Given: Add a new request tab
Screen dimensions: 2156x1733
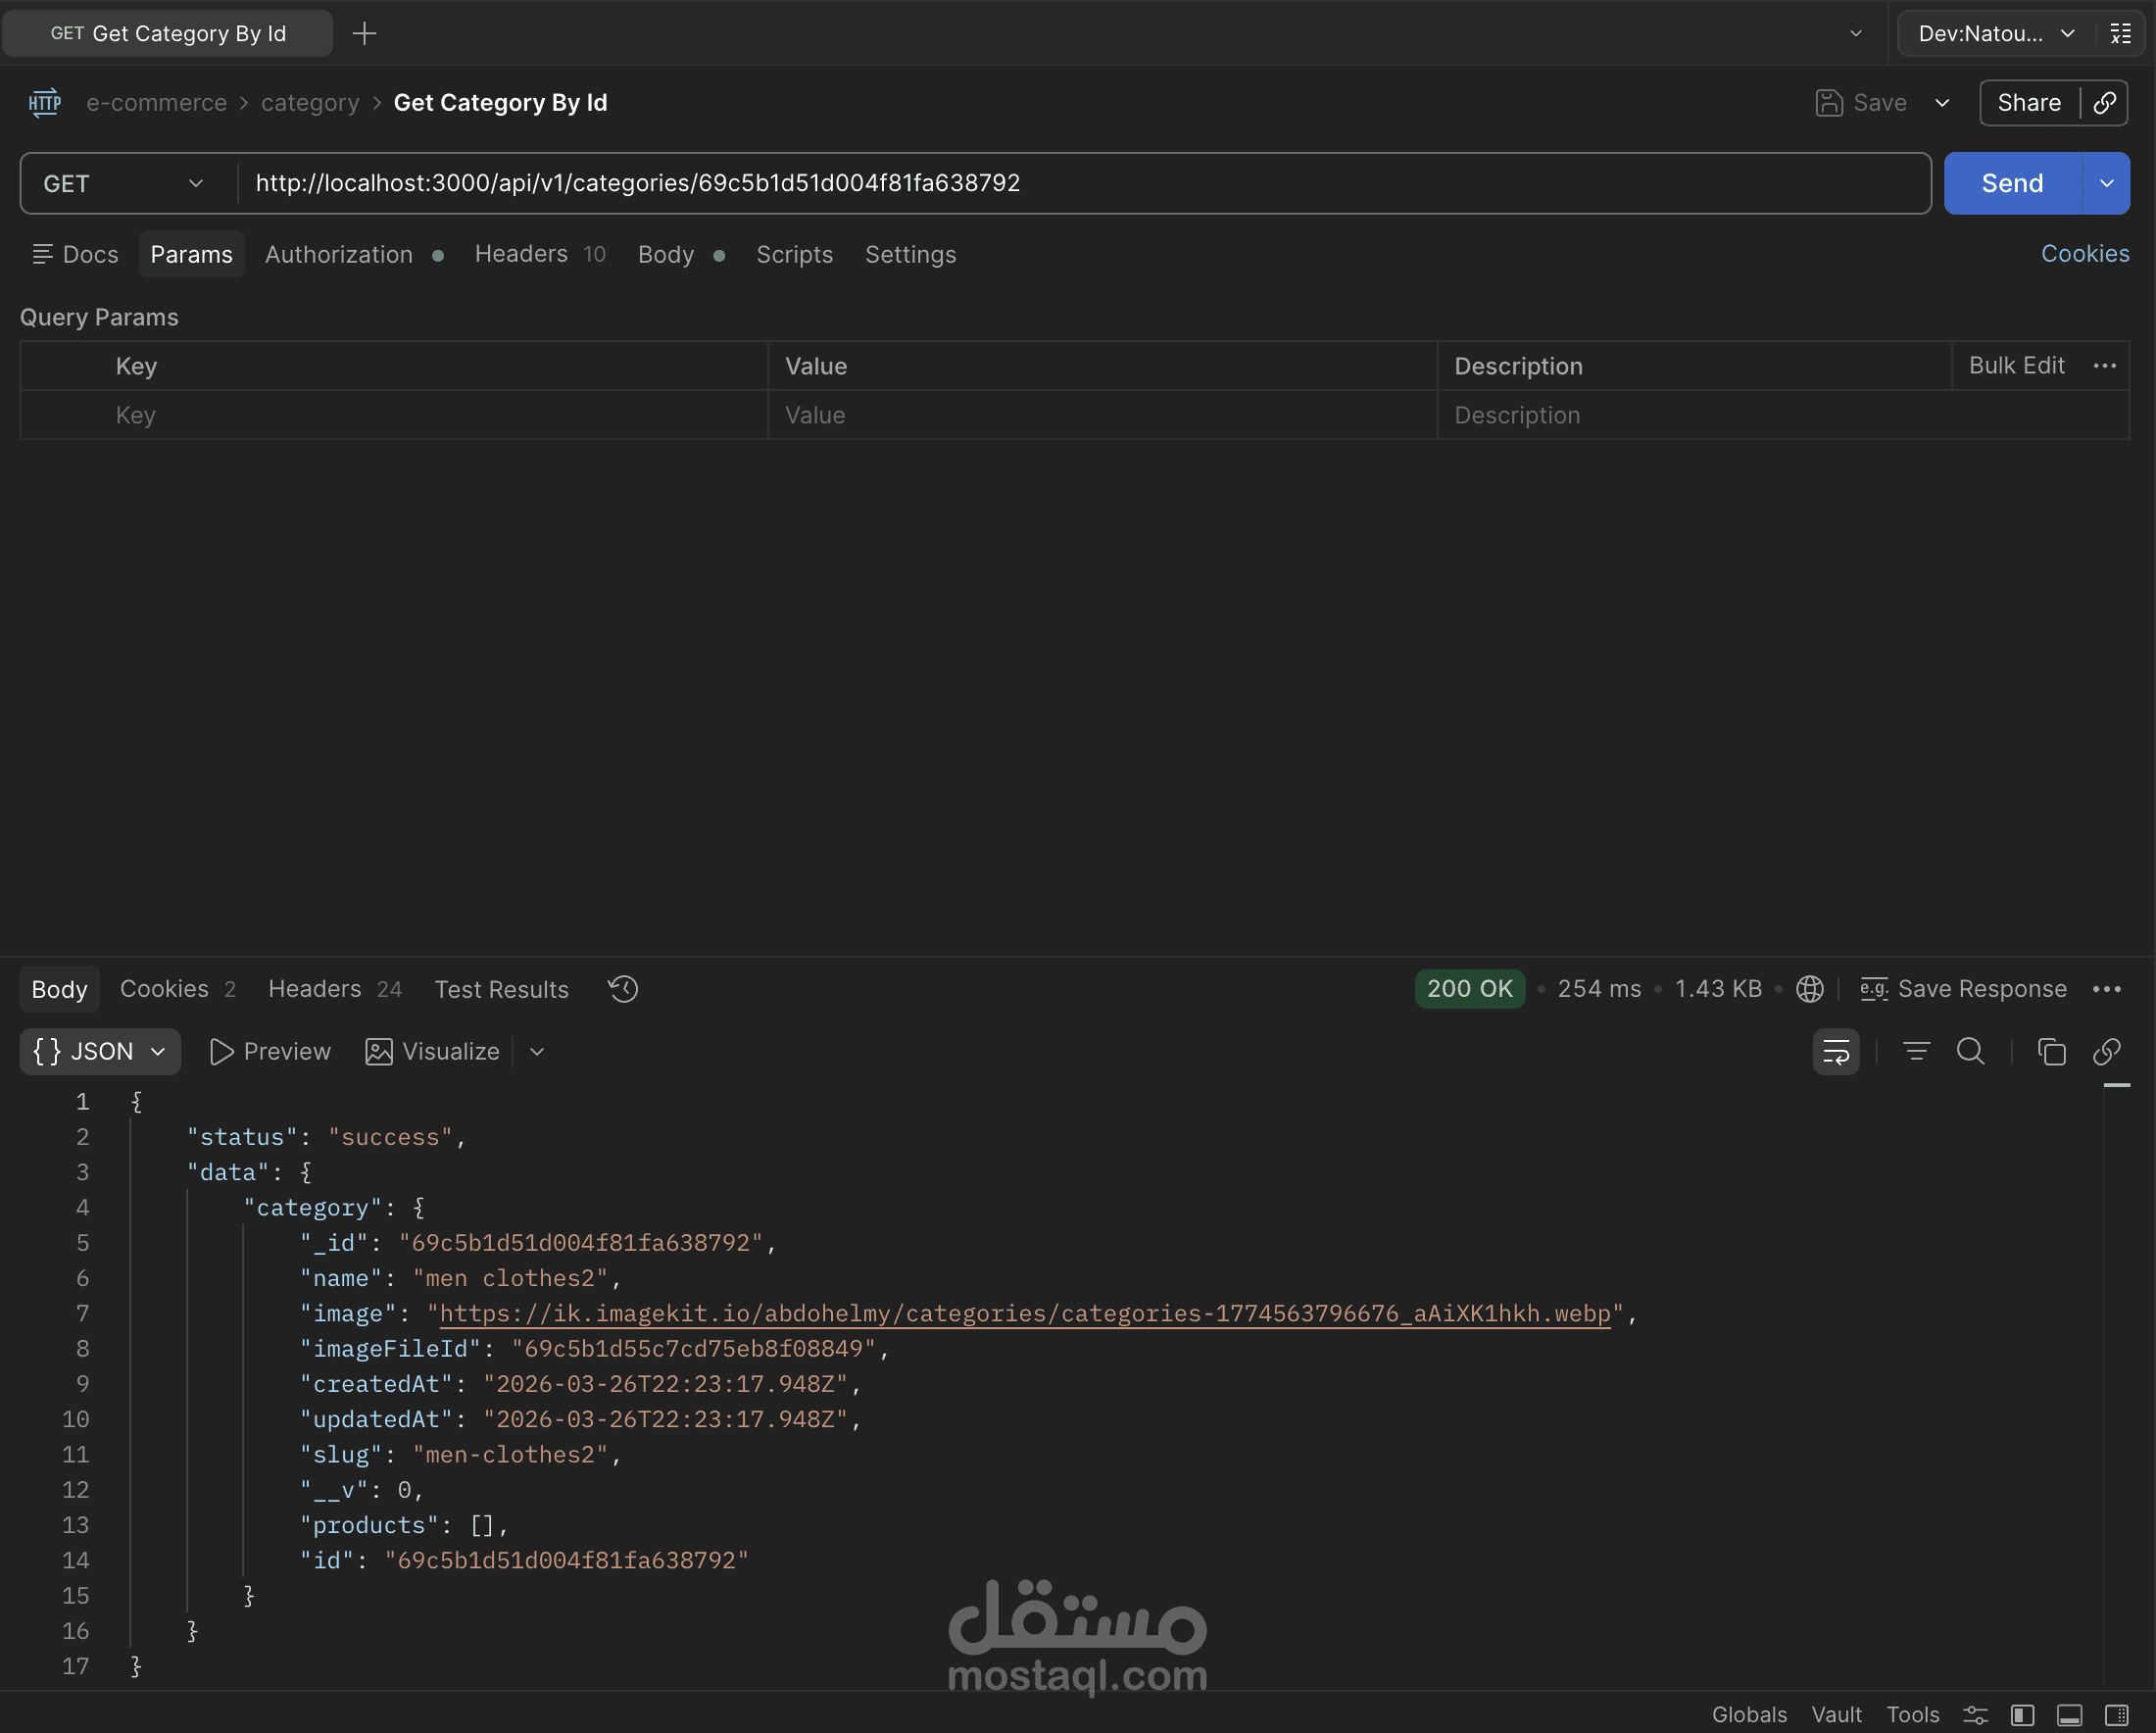Looking at the screenshot, I should click(x=365, y=34).
